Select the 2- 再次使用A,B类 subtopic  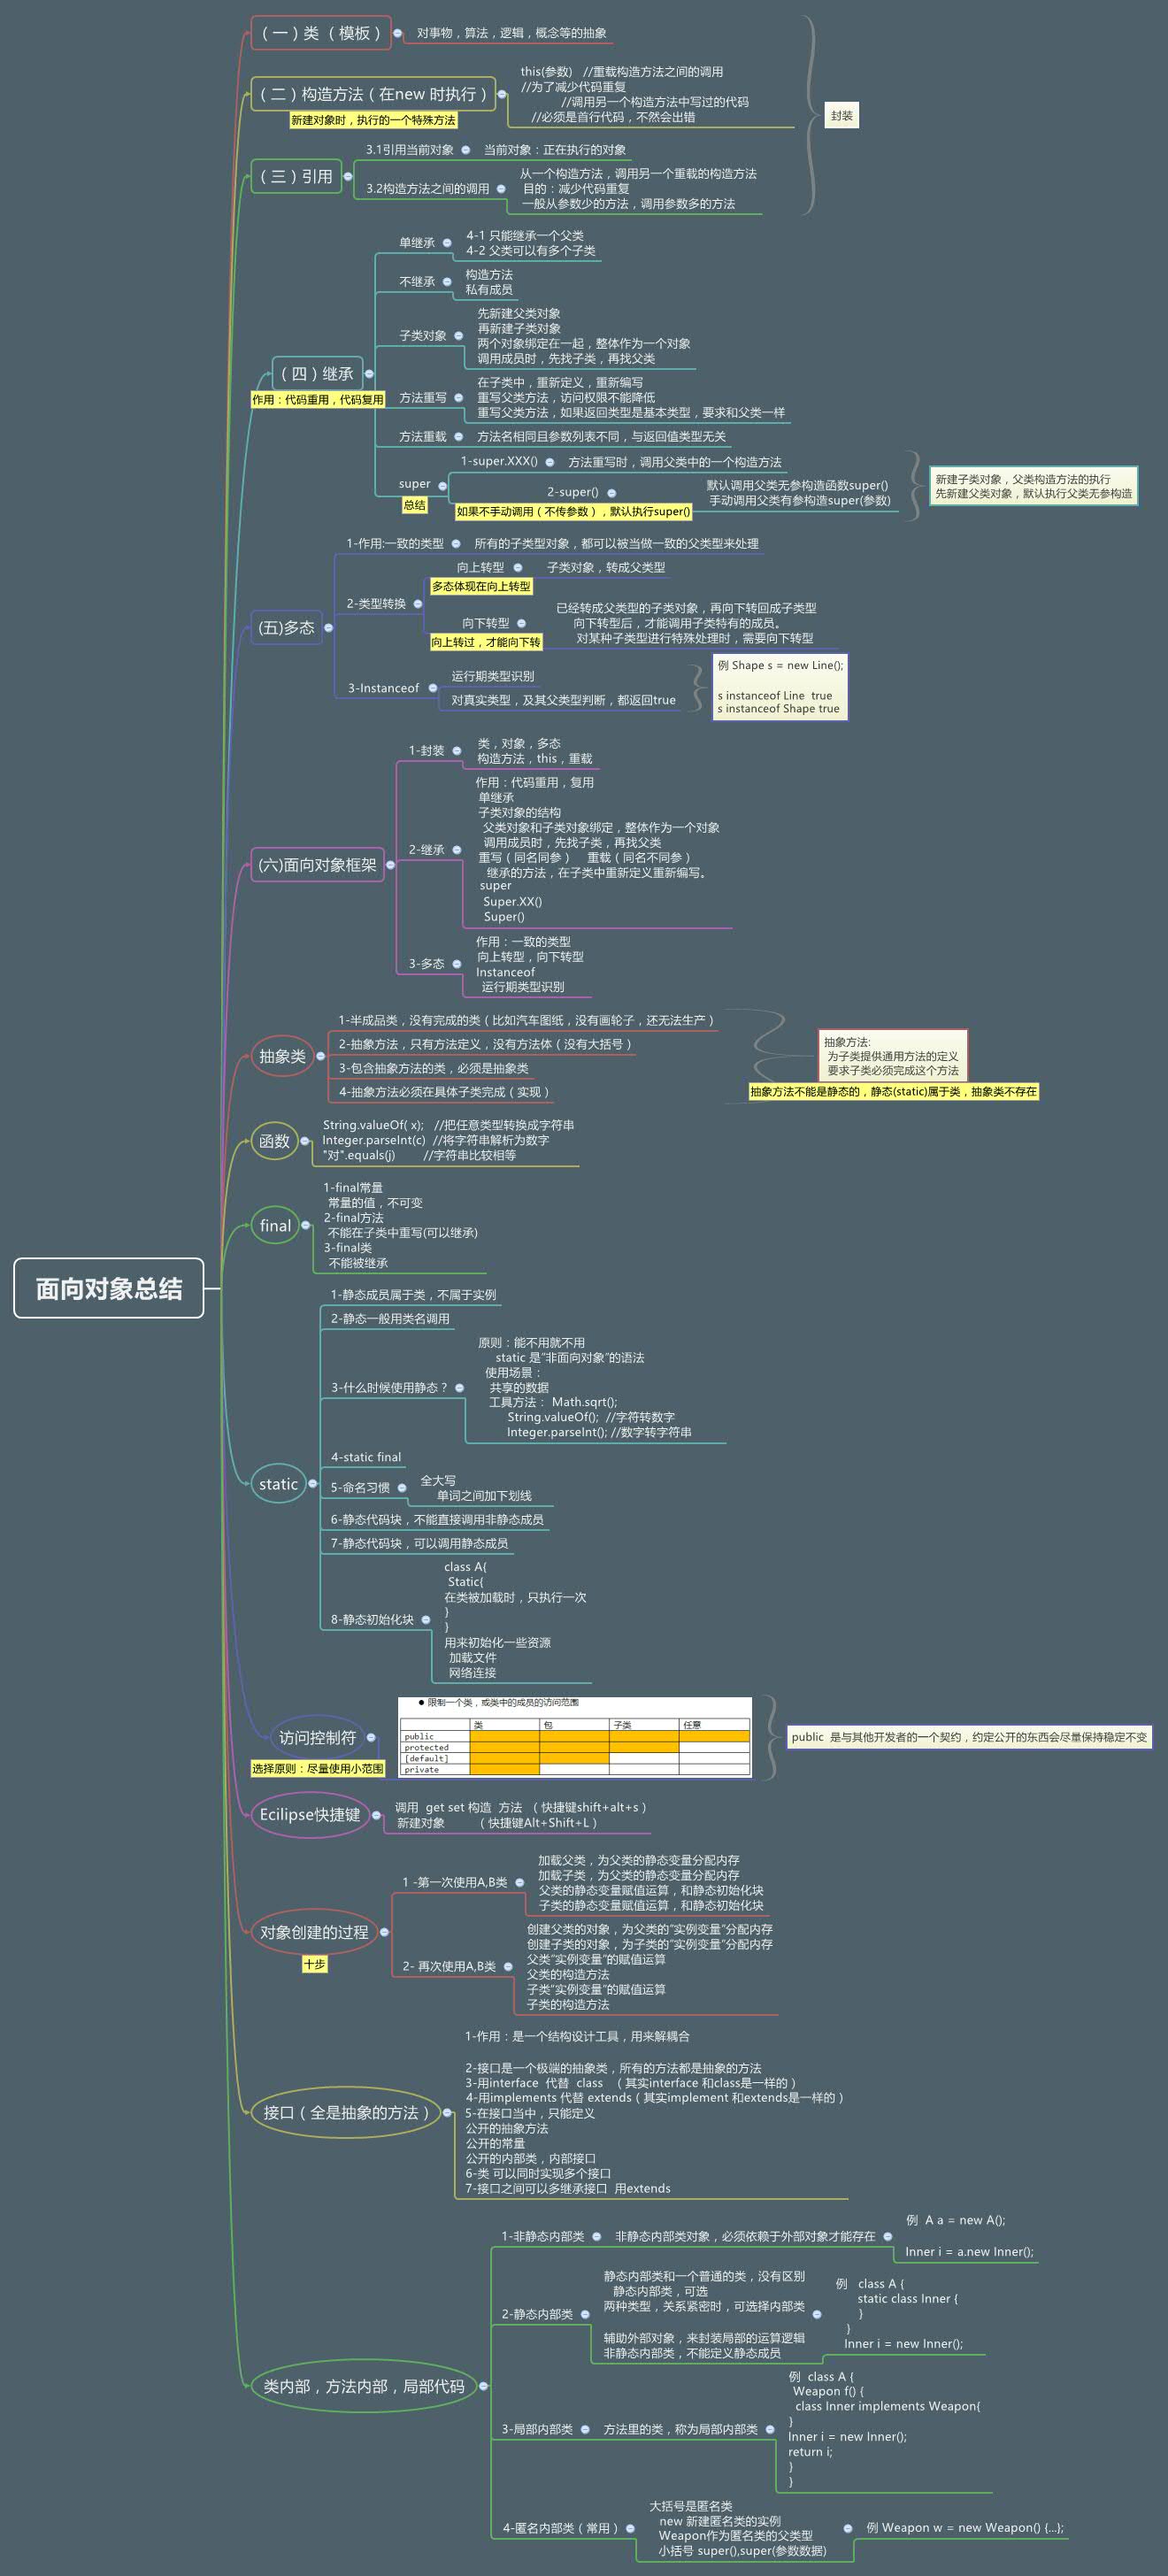pyautogui.click(x=449, y=1967)
